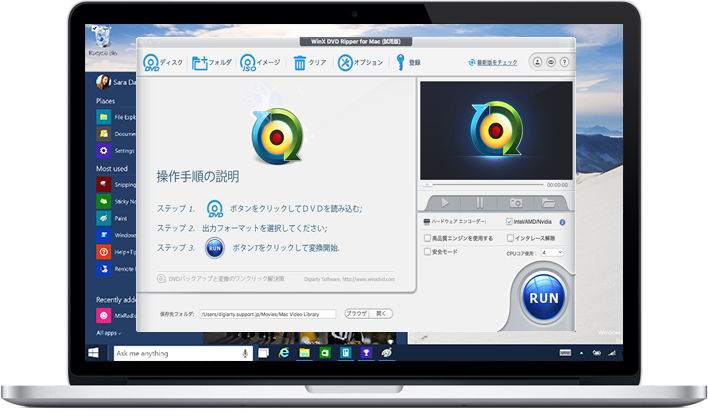Click the microphone icon in the search box
Viewport: 708px width, 417px height.
coord(245,353)
